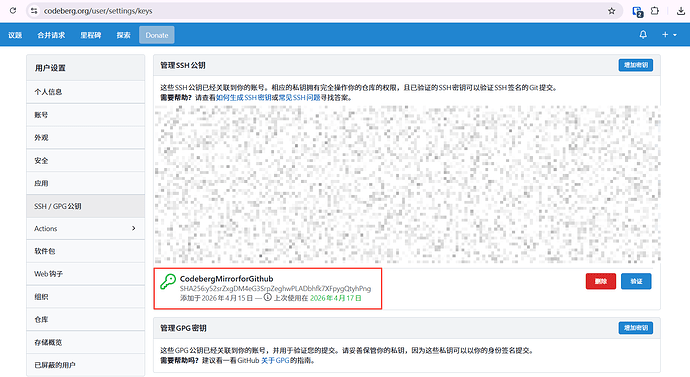Click the Donate button

click(157, 35)
